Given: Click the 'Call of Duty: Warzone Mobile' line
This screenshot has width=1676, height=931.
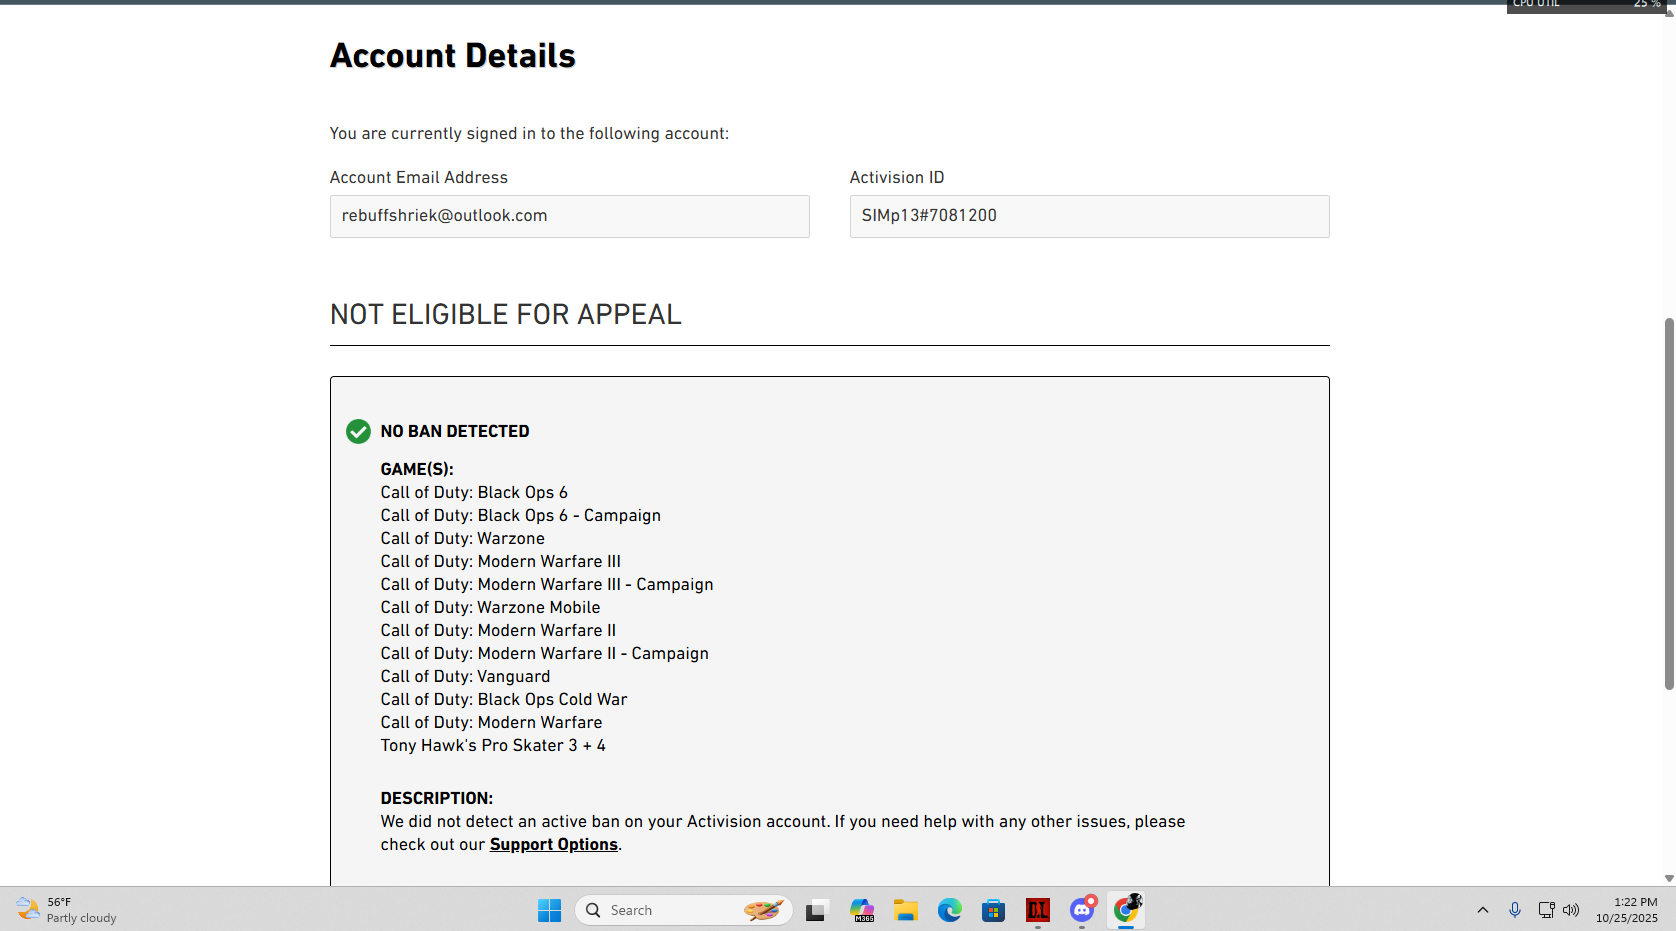Looking at the screenshot, I should [491, 607].
